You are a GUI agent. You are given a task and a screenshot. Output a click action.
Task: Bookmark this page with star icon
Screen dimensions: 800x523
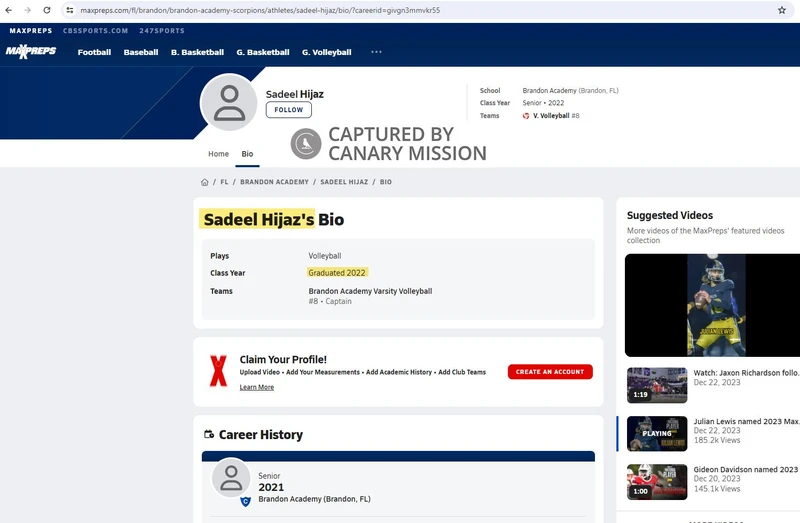pos(781,10)
